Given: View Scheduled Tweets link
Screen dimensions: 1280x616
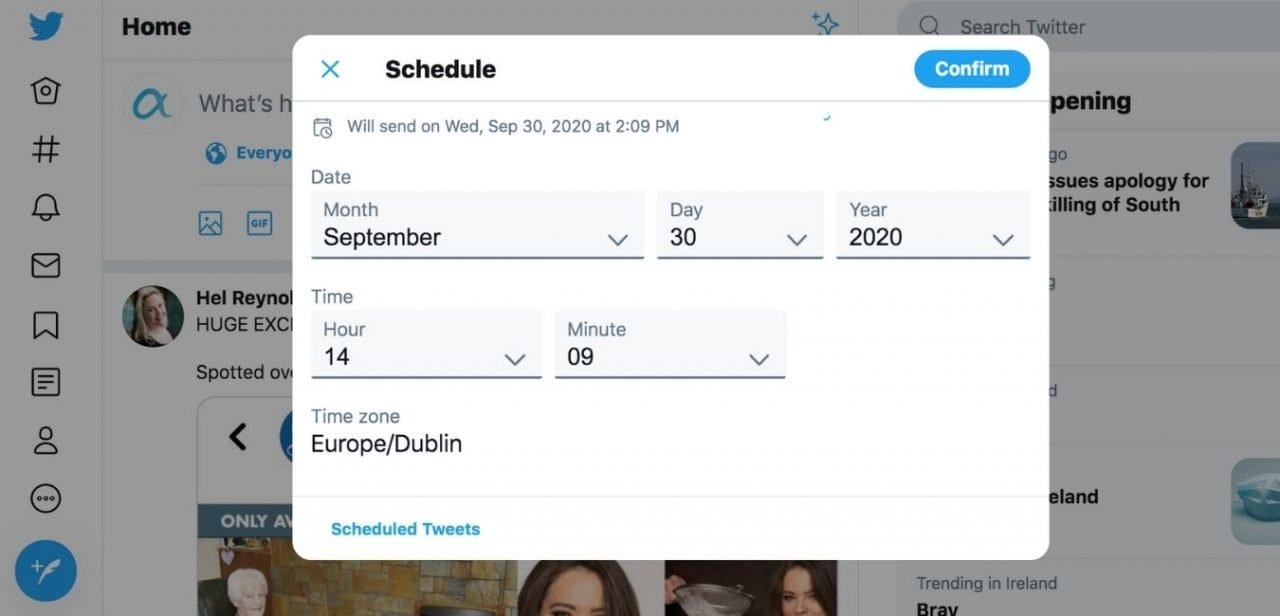Looking at the screenshot, I should [405, 529].
